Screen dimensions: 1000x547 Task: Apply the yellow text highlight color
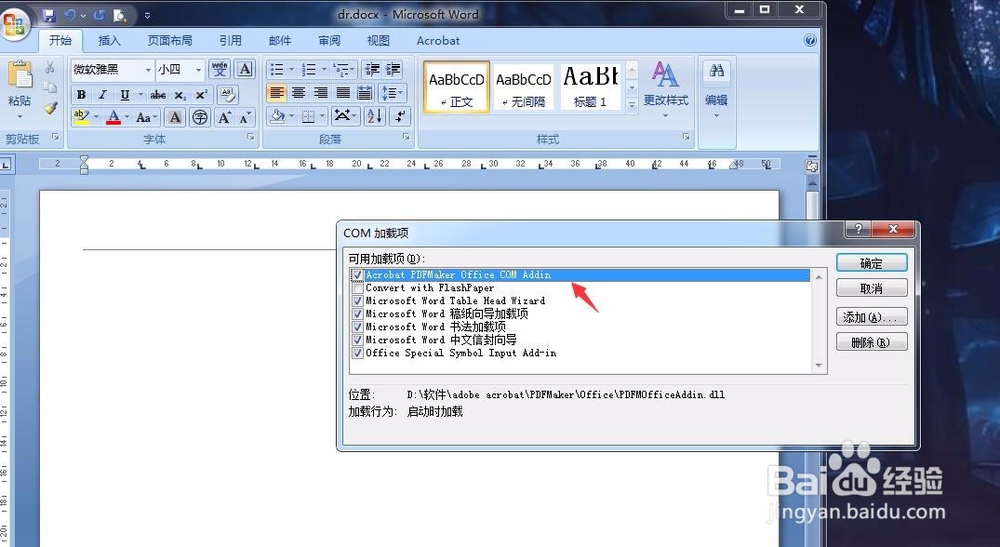point(81,117)
